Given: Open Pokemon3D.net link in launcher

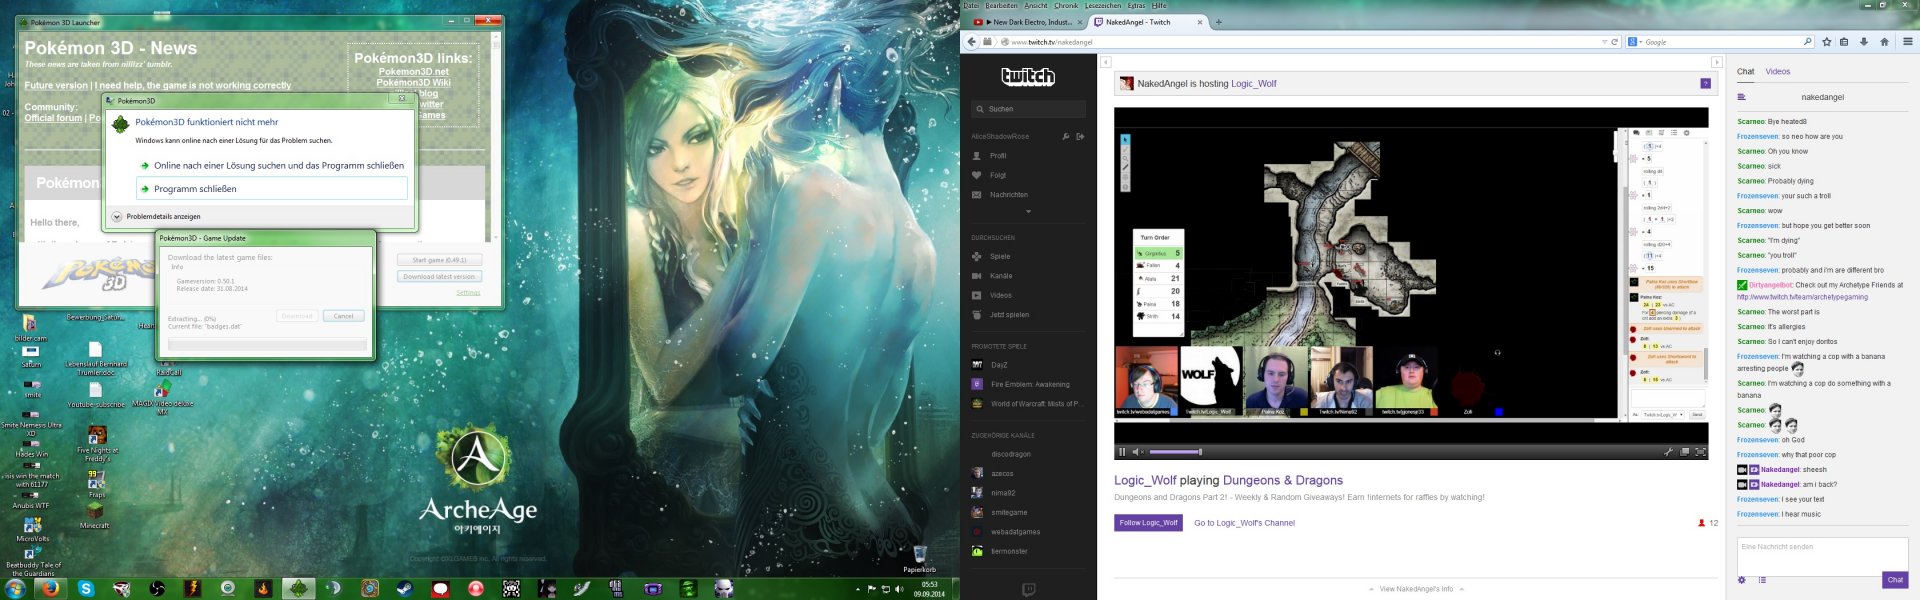Looking at the screenshot, I should 413,72.
